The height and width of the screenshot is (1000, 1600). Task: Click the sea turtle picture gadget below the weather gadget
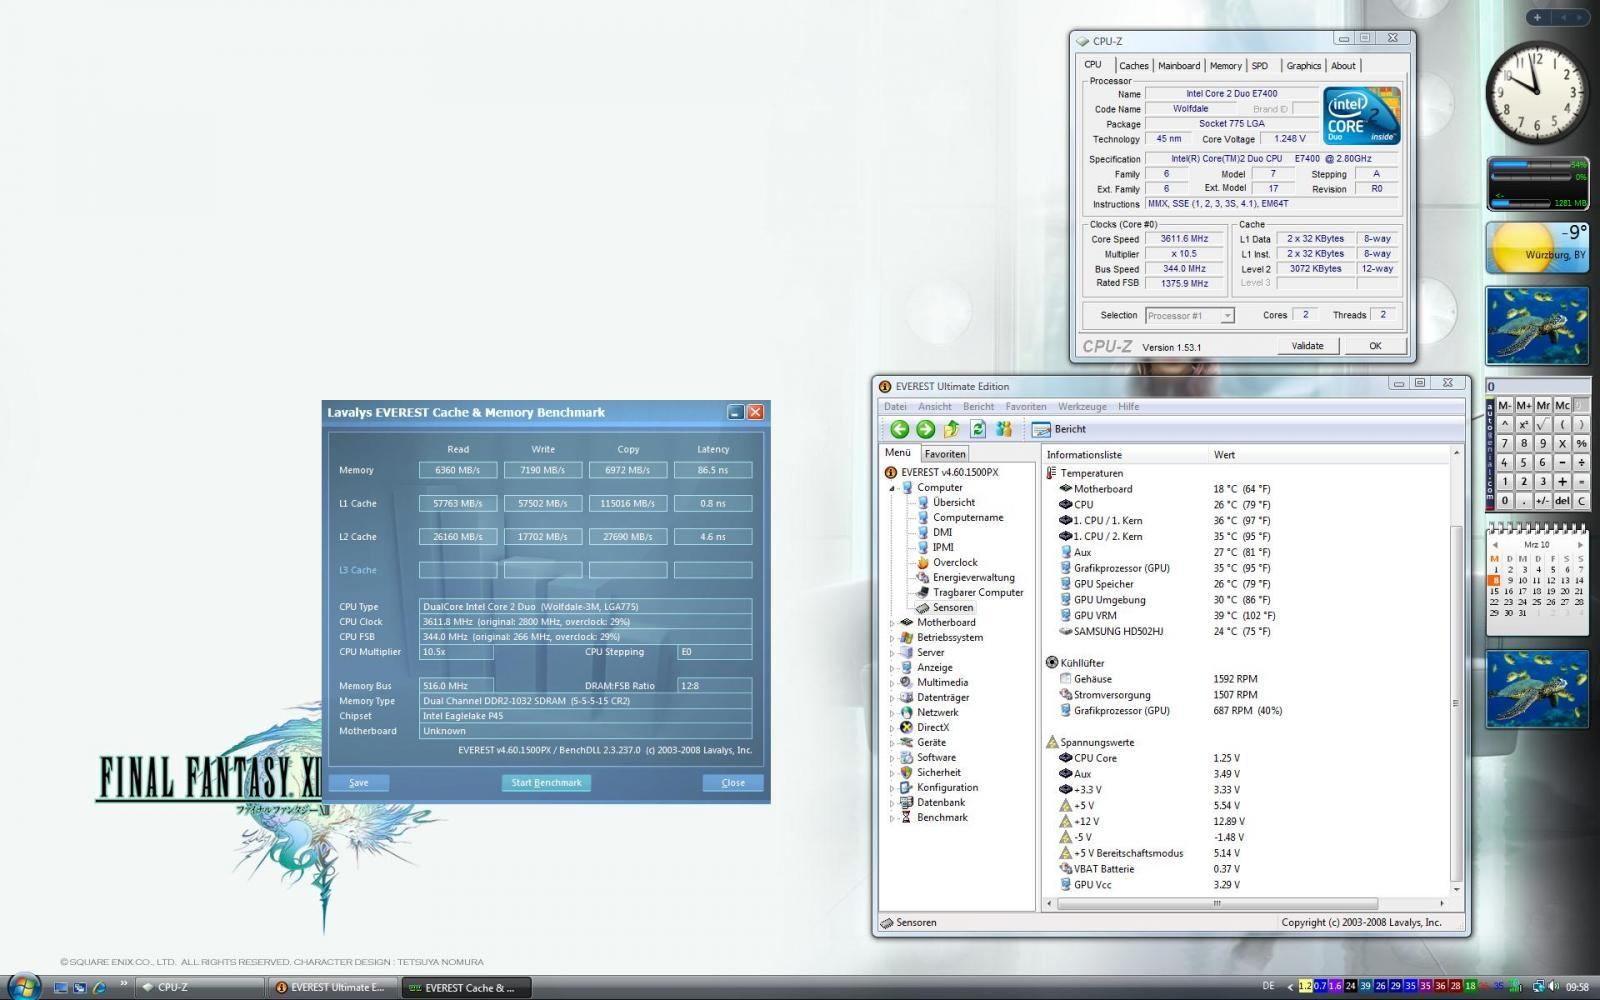click(1537, 326)
